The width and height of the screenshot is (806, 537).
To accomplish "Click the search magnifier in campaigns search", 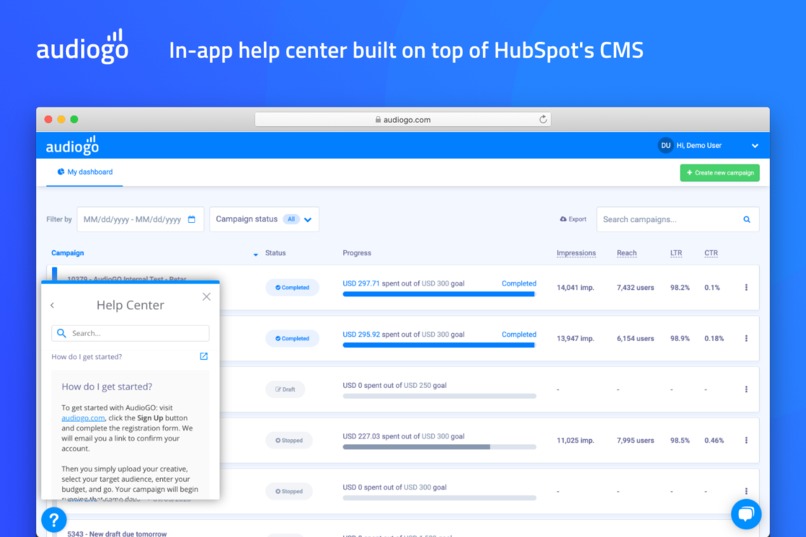I will (x=746, y=219).
